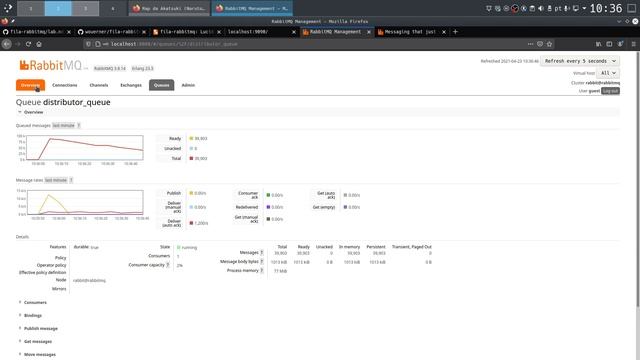Viewport: 640px width, 360px height.
Task: Open the Map de Akatsuki taskbar window
Action: pyautogui.click(x=169, y=8)
